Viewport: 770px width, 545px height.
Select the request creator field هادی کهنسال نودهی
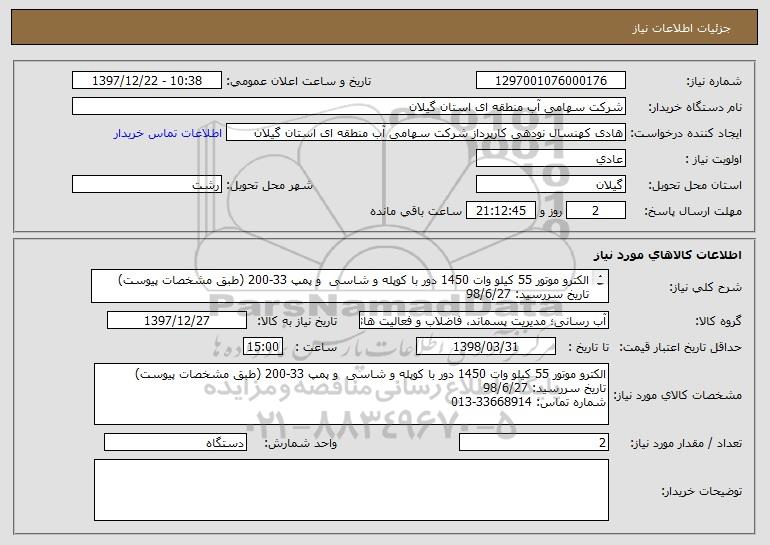coord(426,133)
